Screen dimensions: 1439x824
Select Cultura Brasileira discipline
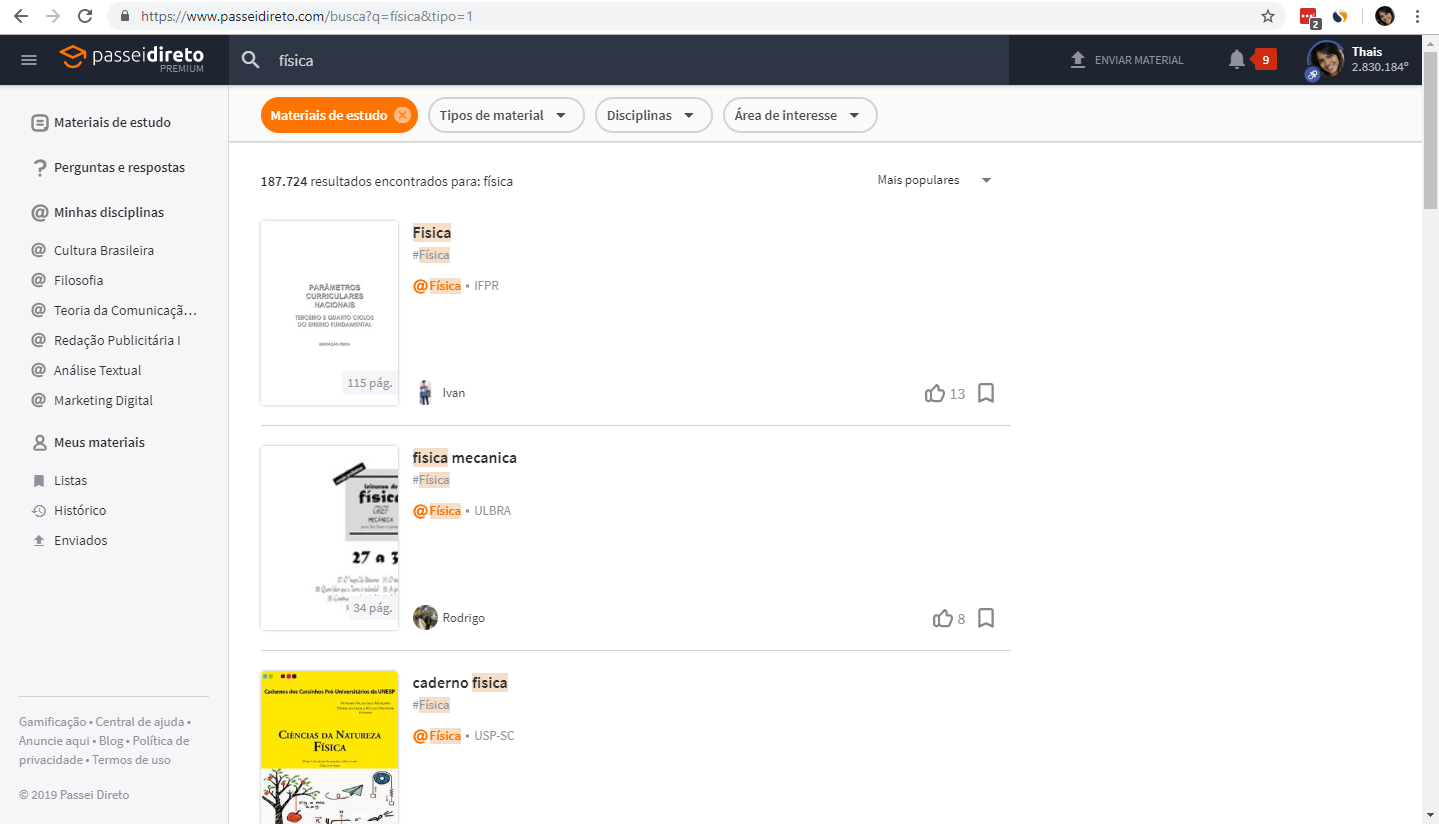tap(104, 251)
